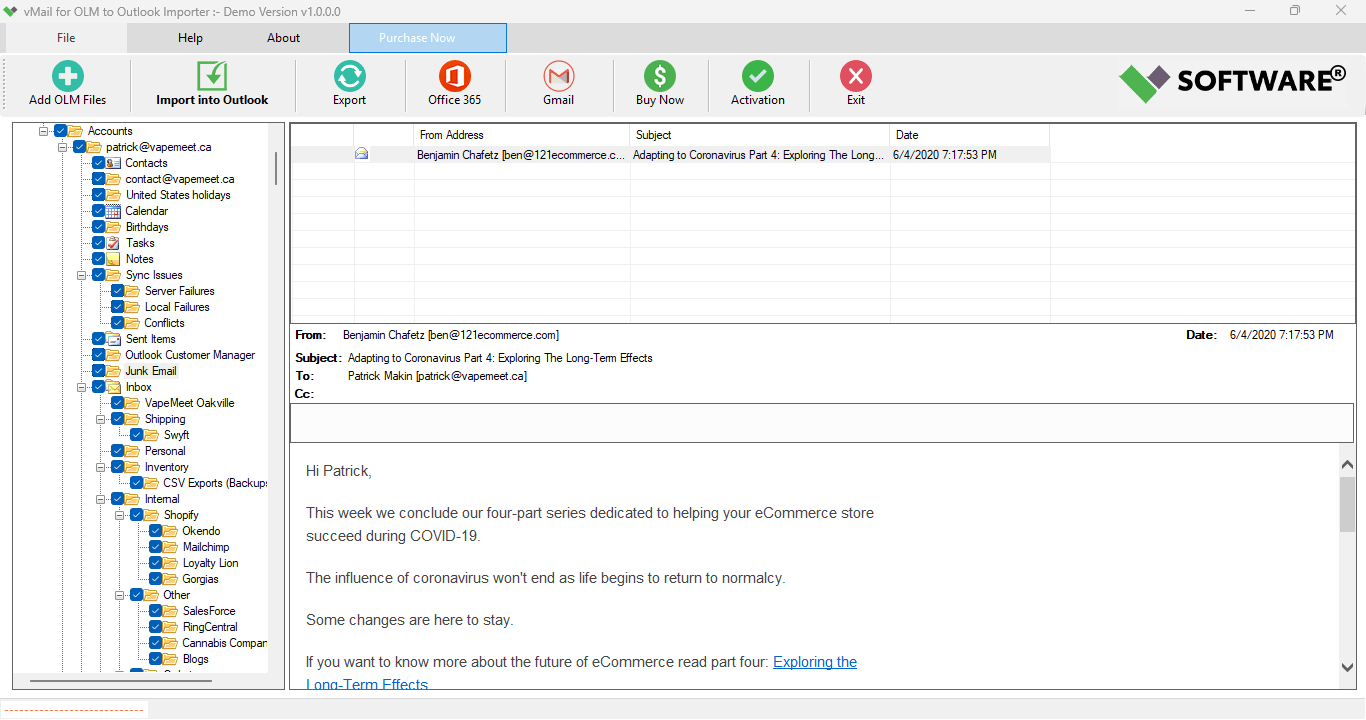Open the Exploring the Long-Term Effects link
The width and height of the screenshot is (1366, 720).
[x=815, y=662]
